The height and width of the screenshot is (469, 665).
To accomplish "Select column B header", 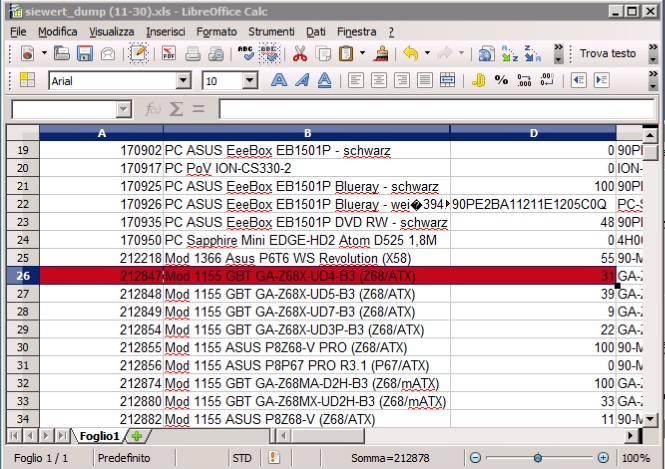I will [x=307, y=133].
